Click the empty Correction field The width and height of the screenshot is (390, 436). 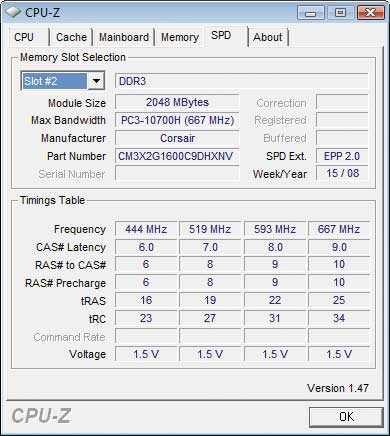[x=342, y=102]
